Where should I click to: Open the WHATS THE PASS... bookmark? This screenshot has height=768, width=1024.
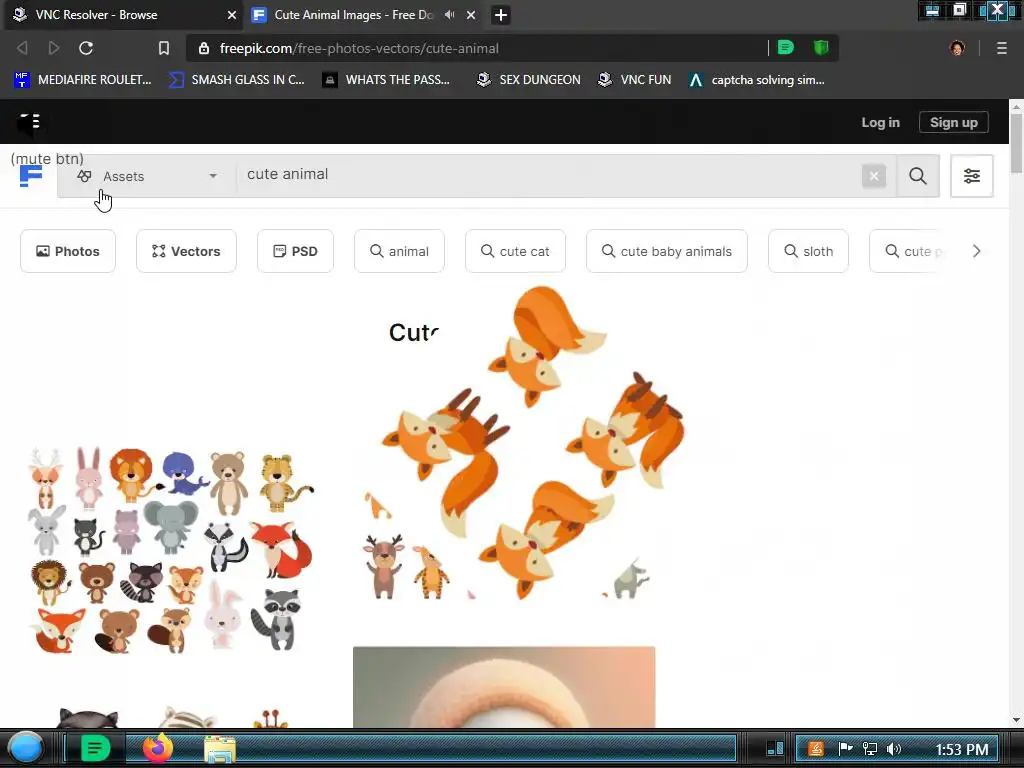click(x=387, y=80)
